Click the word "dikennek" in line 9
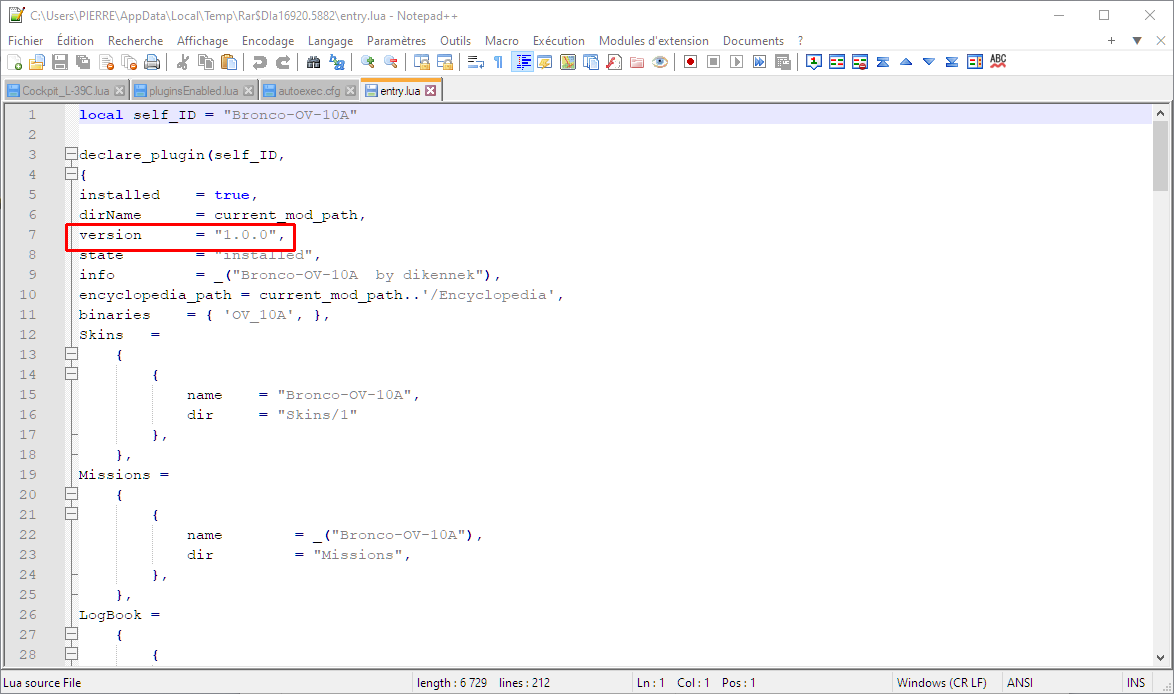The image size is (1174, 694). click(438, 275)
